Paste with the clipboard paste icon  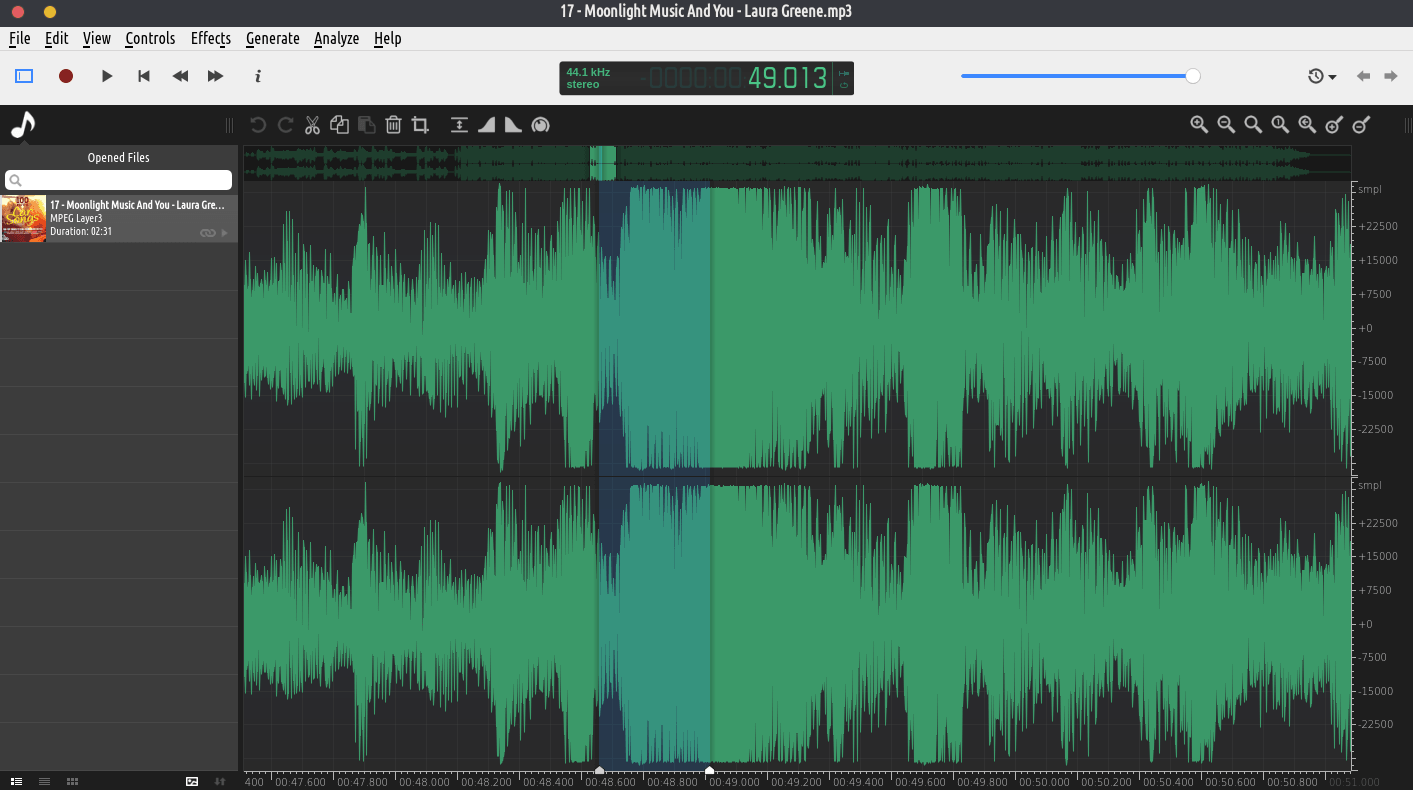tap(367, 125)
